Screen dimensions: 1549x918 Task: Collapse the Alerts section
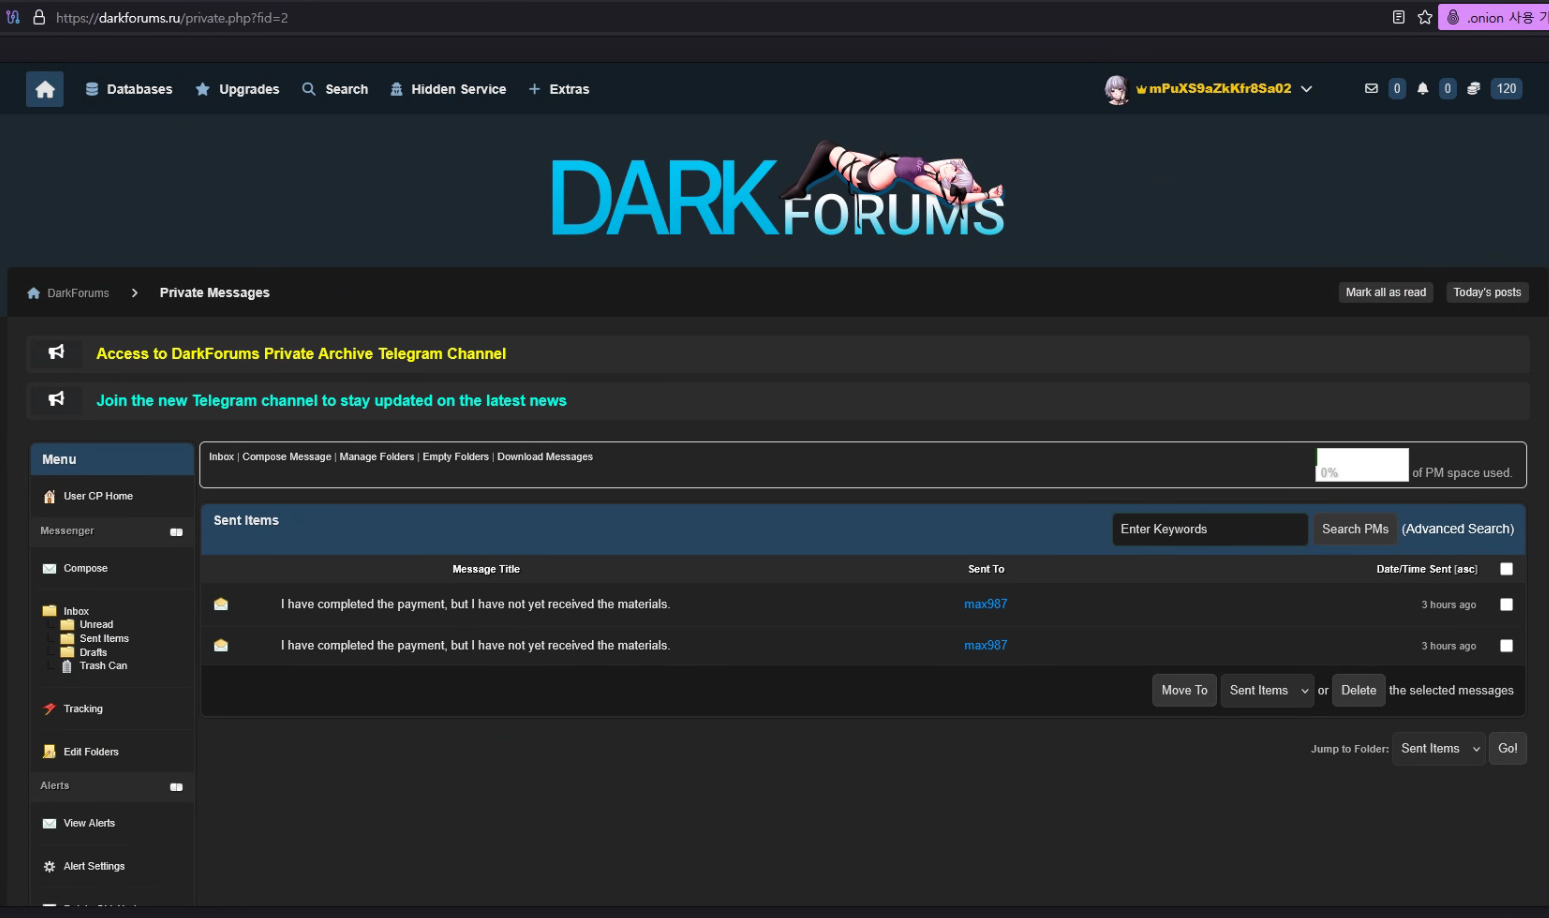pos(176,787)
